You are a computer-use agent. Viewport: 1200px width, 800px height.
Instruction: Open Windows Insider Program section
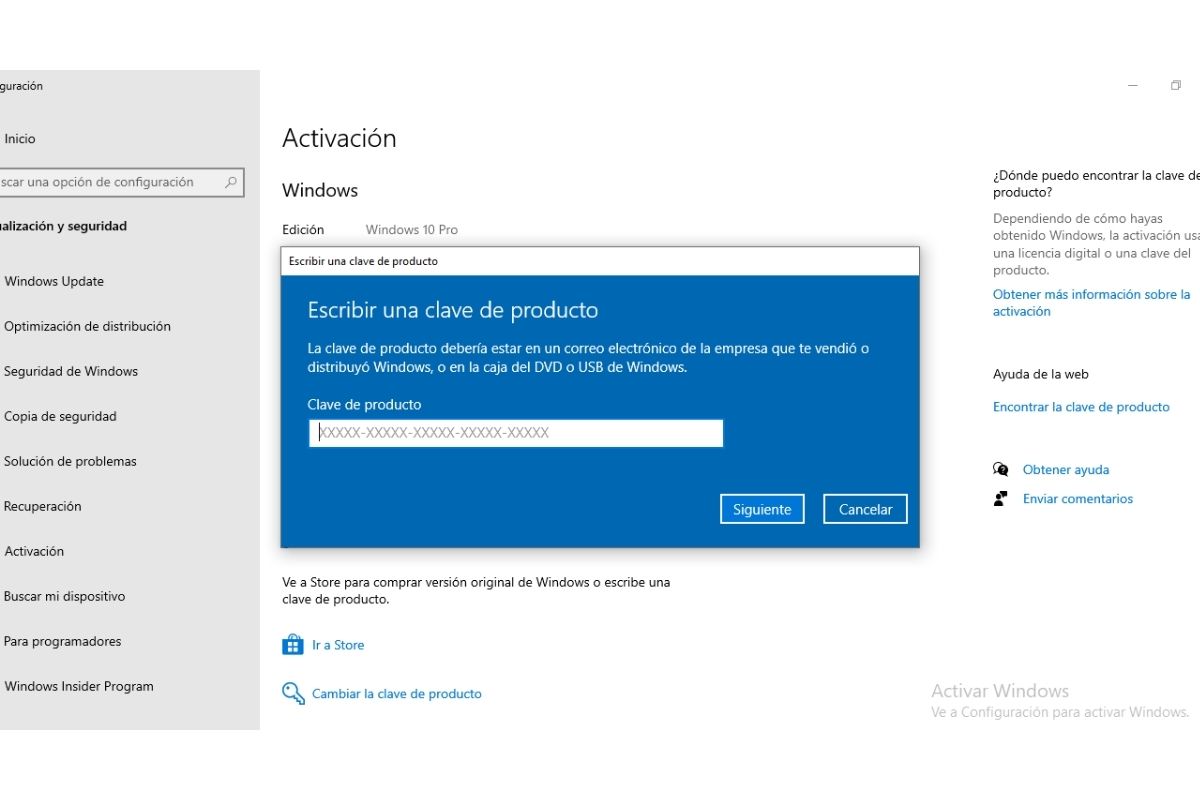79,686
